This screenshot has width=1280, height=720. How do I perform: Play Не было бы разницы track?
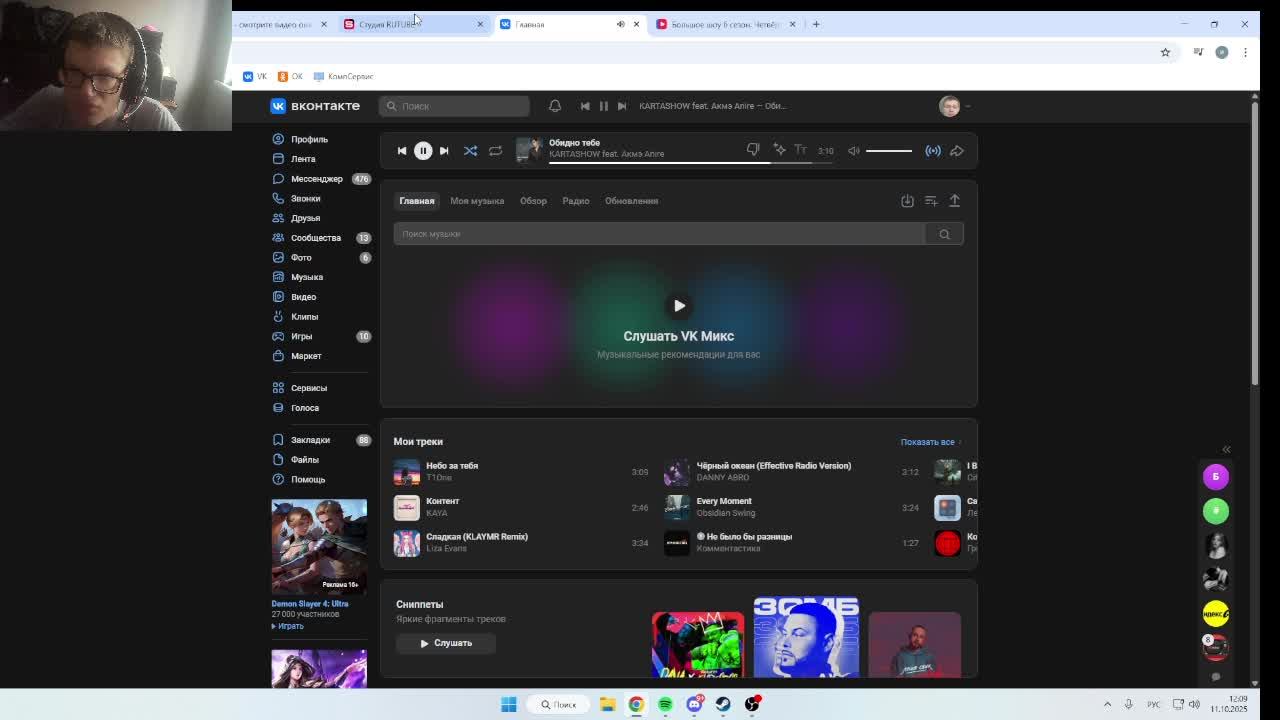pos(791,543)
